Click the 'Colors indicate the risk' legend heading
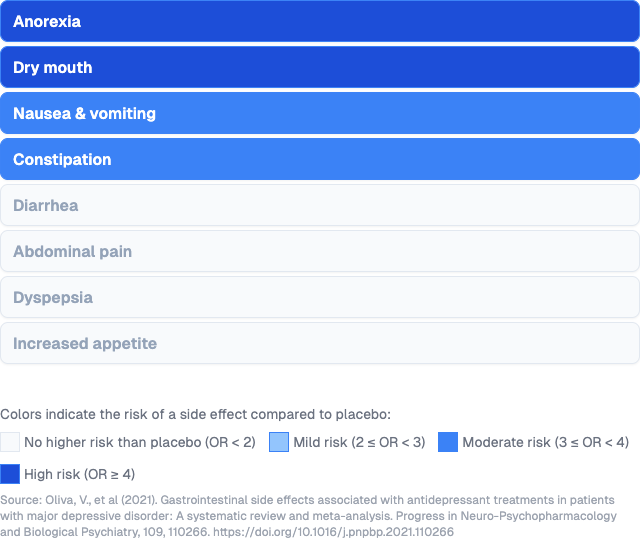Viewport: 640px width, 540px height. [x=195, y=413]
